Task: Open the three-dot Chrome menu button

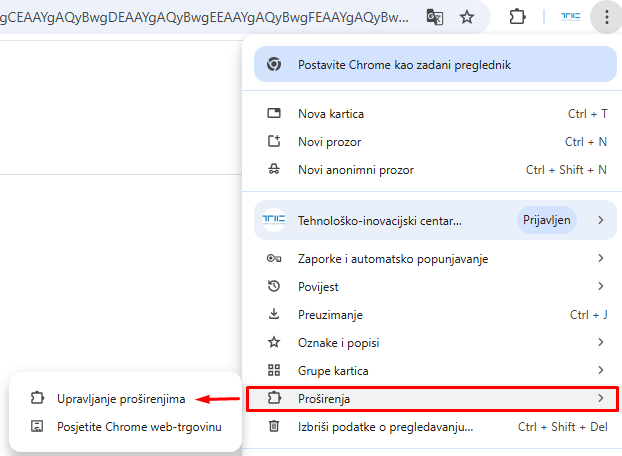Action: pyautogui.click(x=606, y=17)
